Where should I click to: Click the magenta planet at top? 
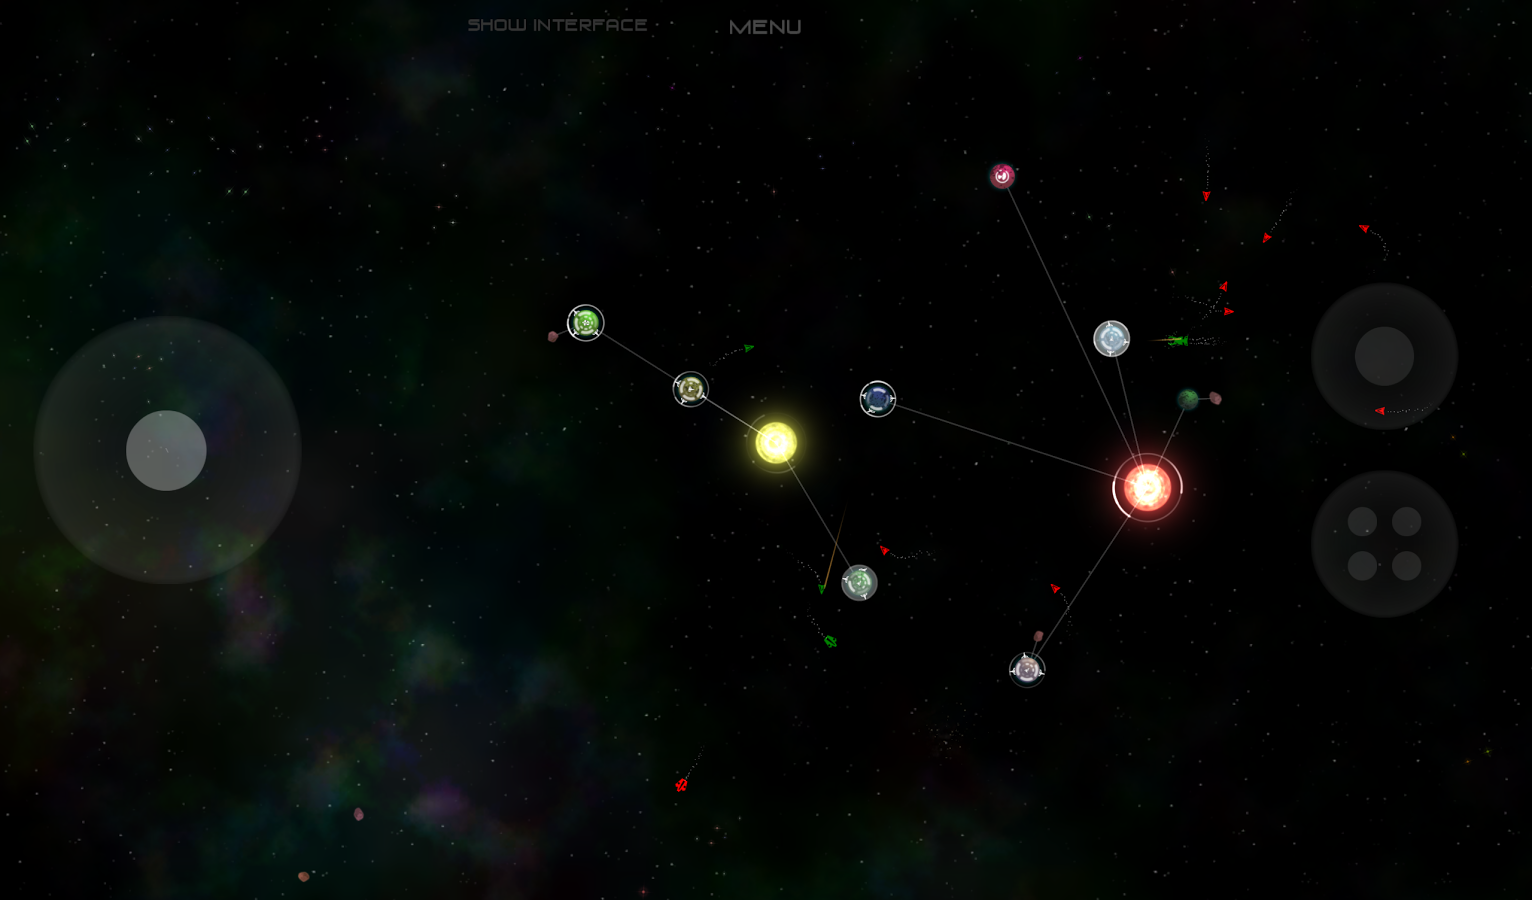tap(1002, 176)
